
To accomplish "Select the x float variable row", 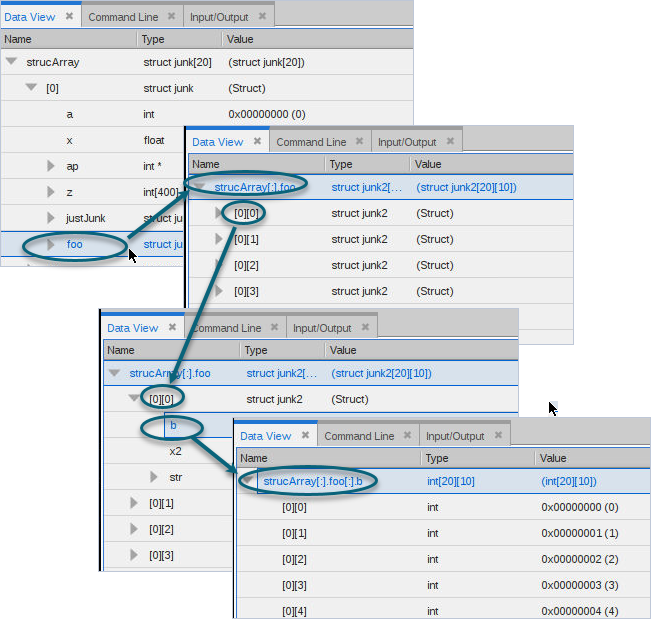I will tap(70, 140).
